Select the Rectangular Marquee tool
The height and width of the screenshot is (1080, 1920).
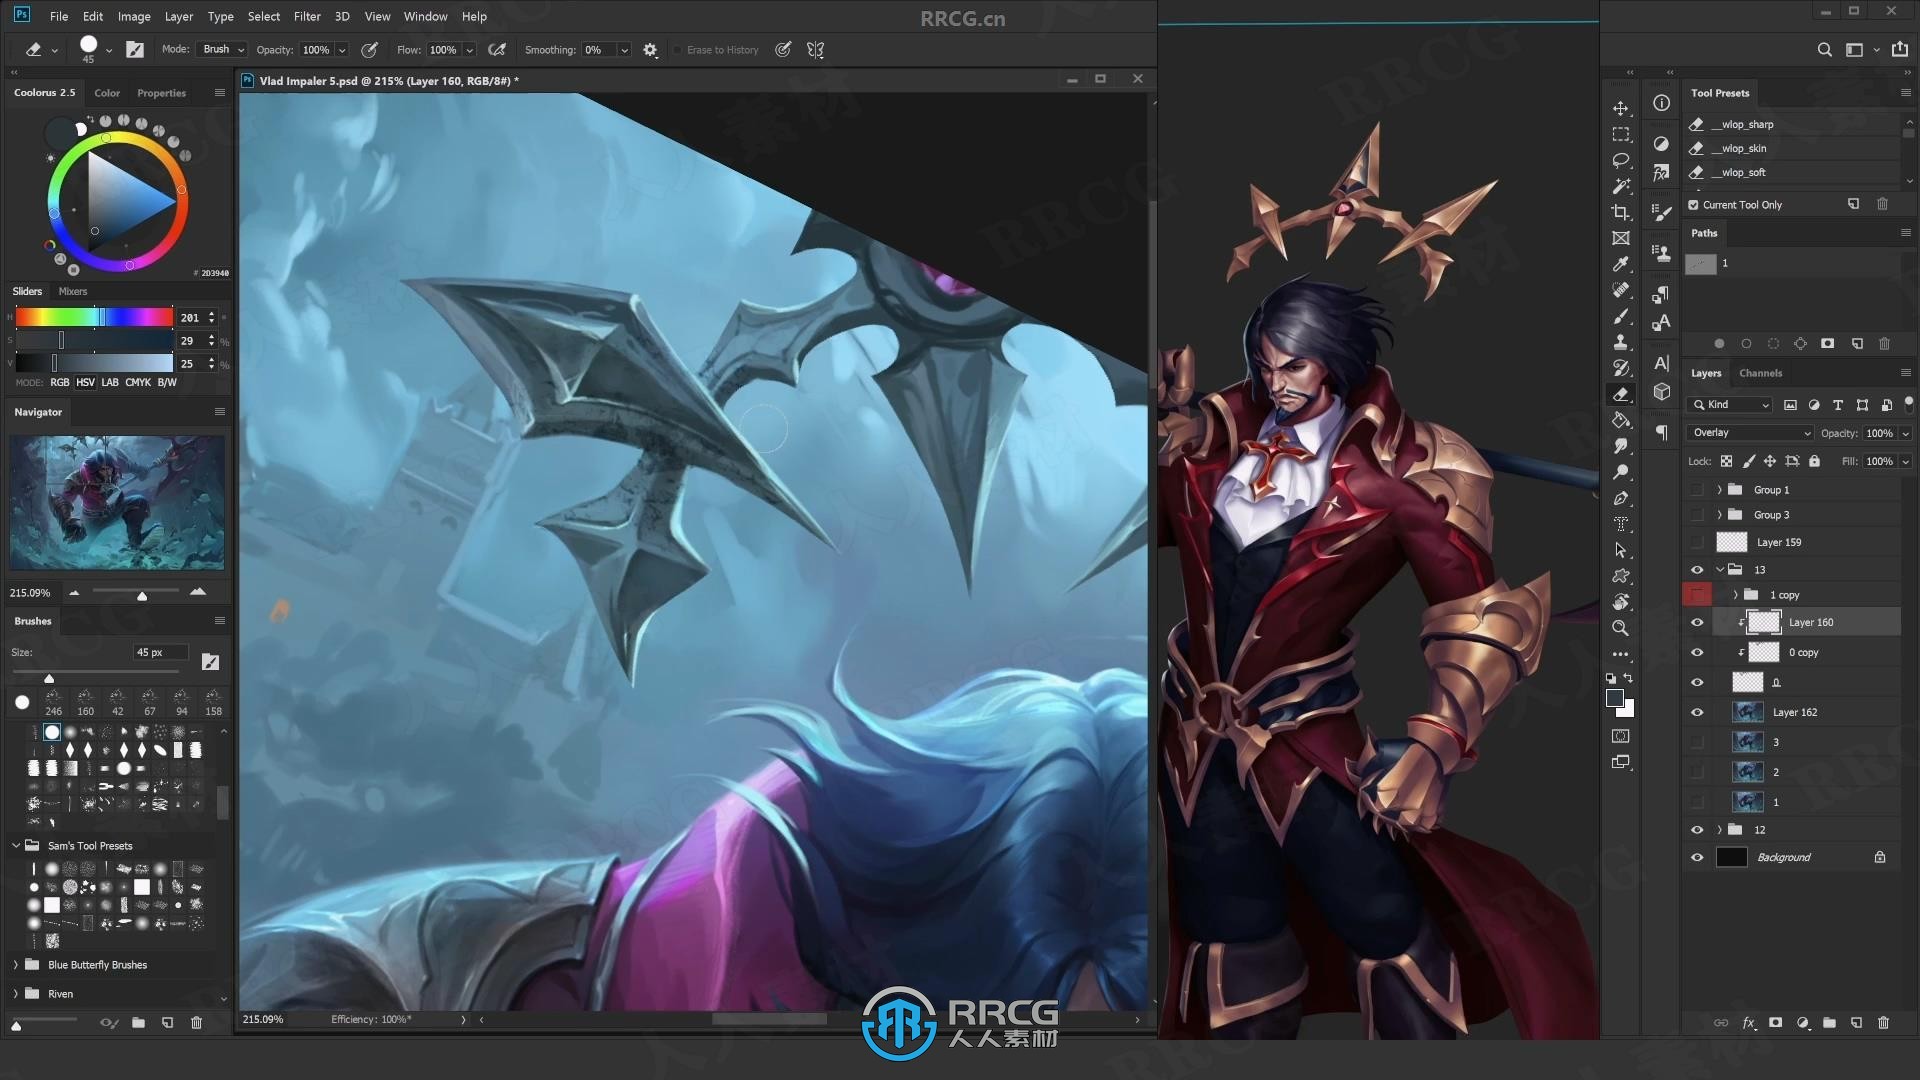[x=1621, y=134]
